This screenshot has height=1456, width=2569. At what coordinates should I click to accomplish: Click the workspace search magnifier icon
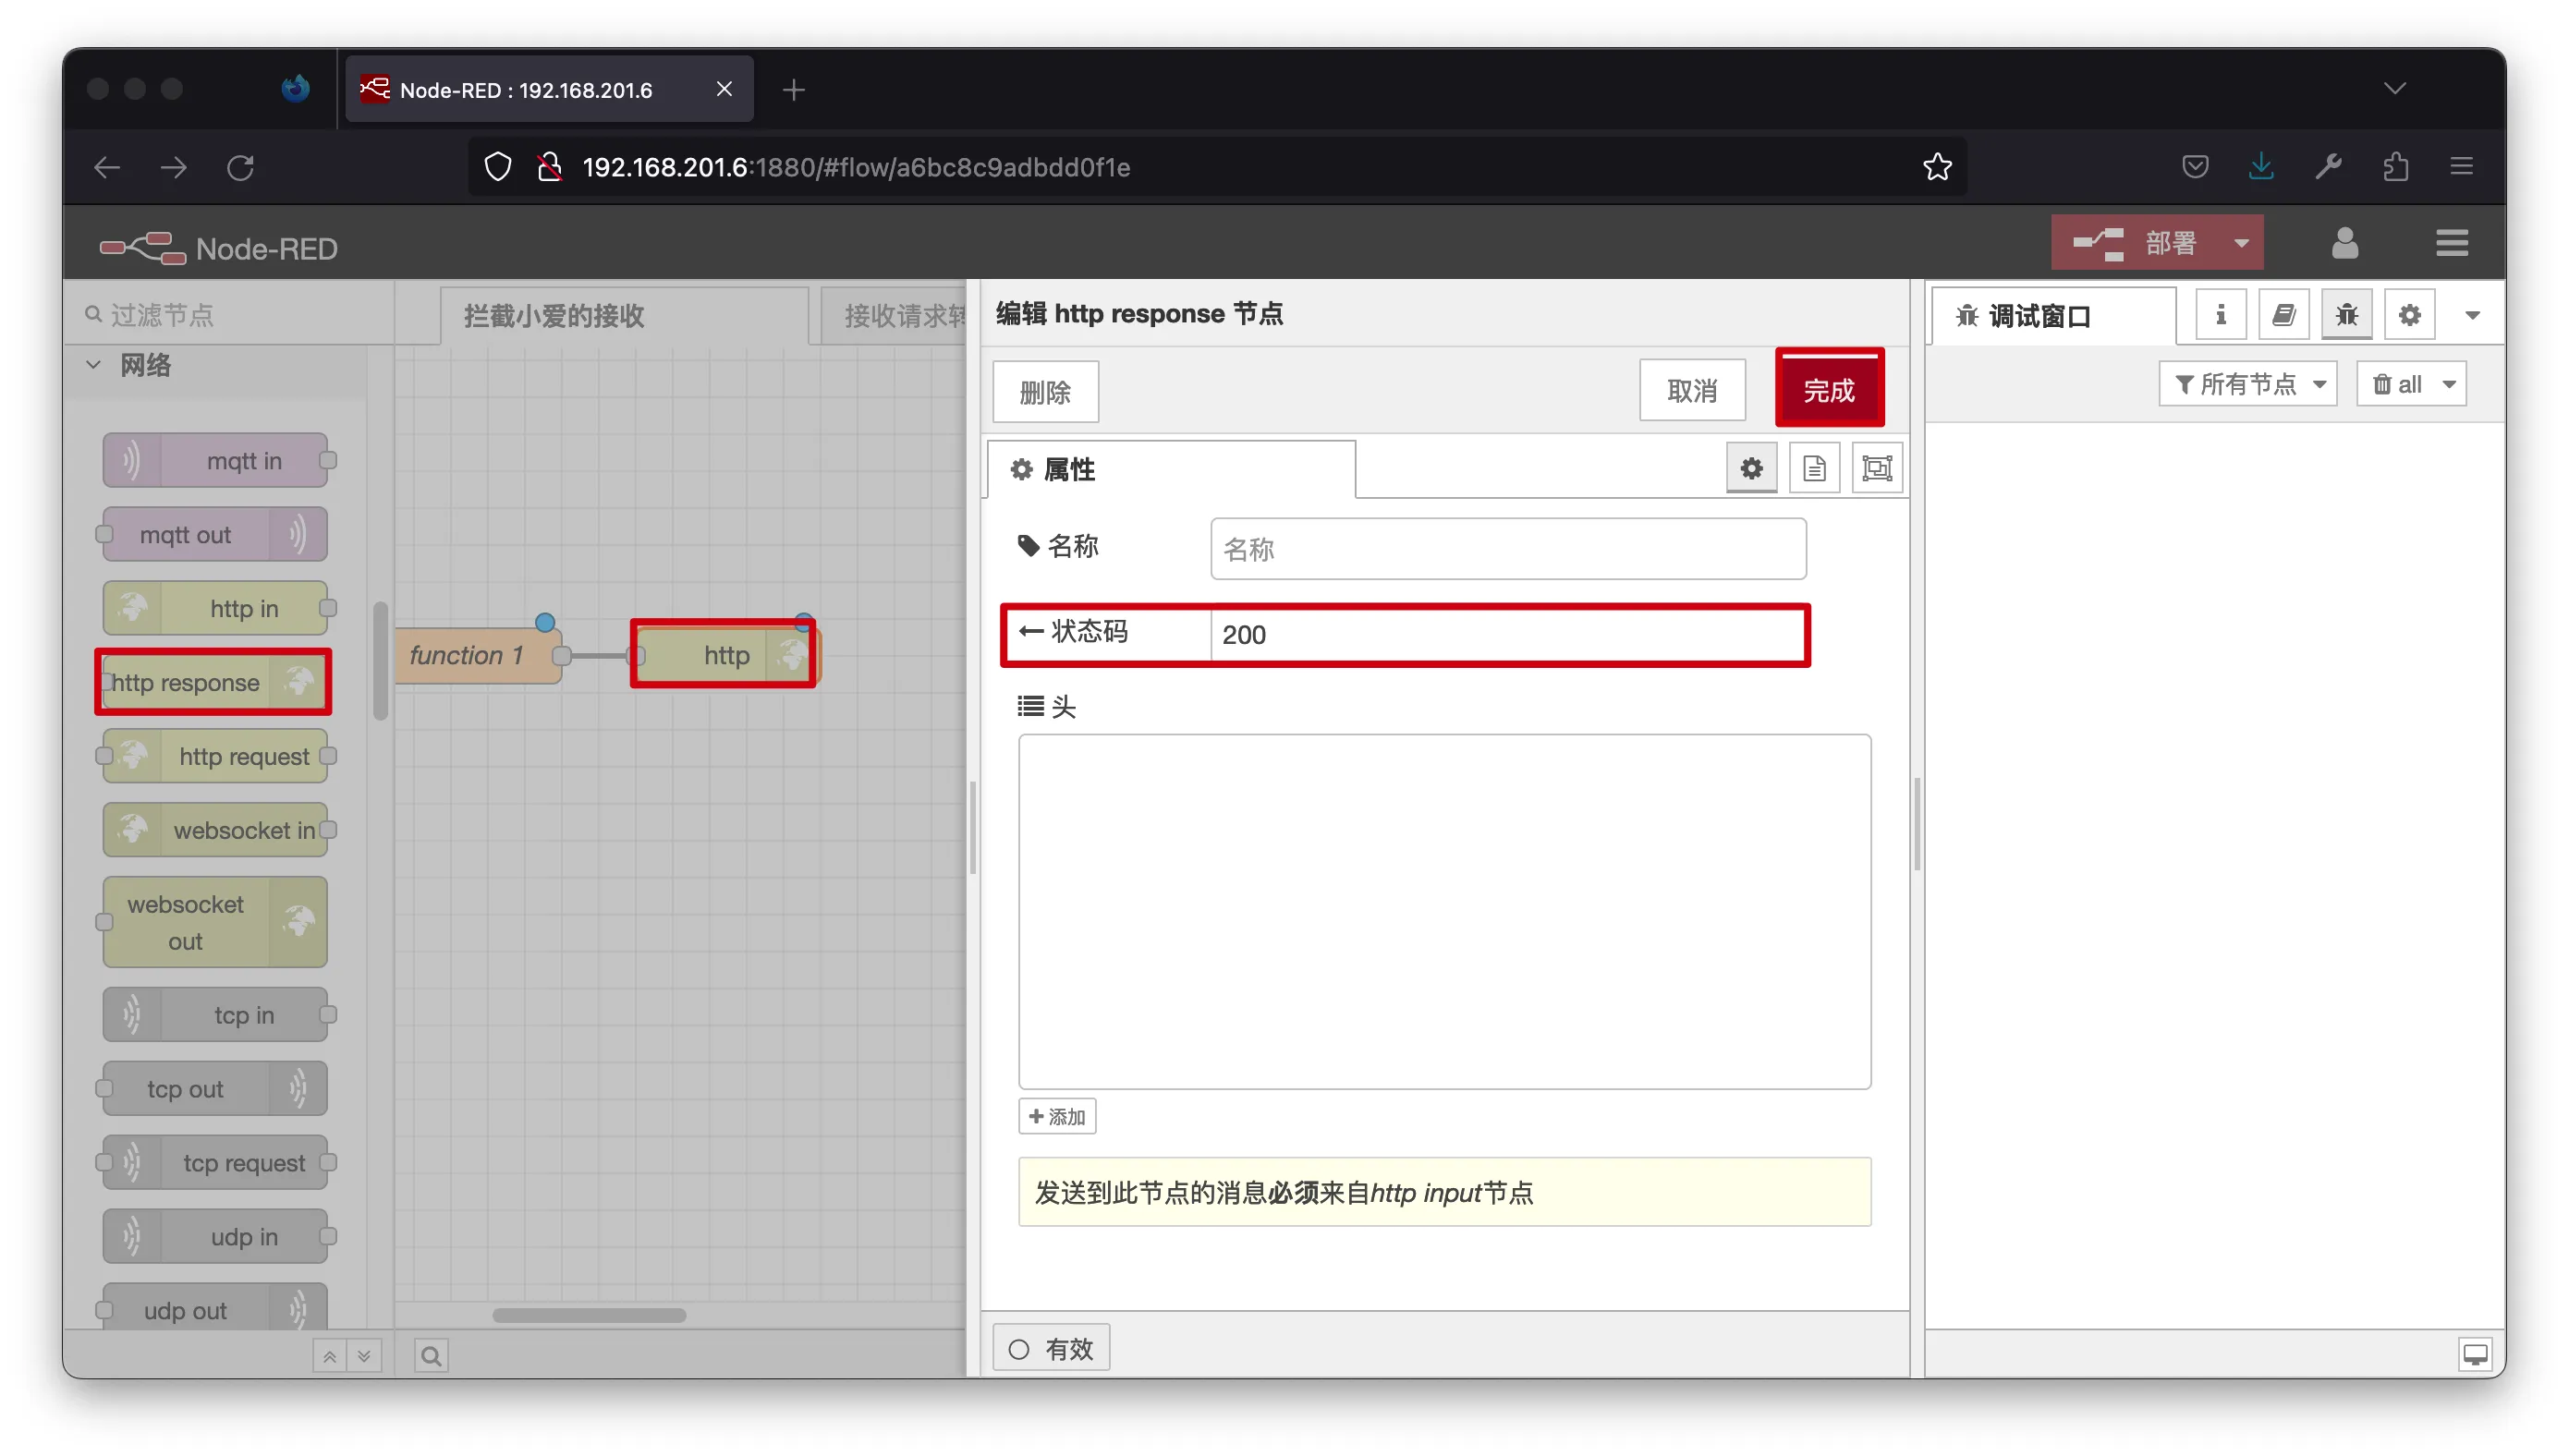(431, 1355)
